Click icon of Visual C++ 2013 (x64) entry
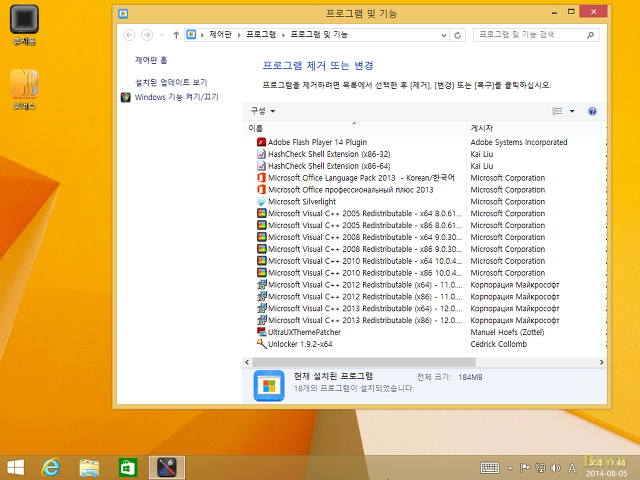This screenshot has height=480, width=640. [262, 308]
